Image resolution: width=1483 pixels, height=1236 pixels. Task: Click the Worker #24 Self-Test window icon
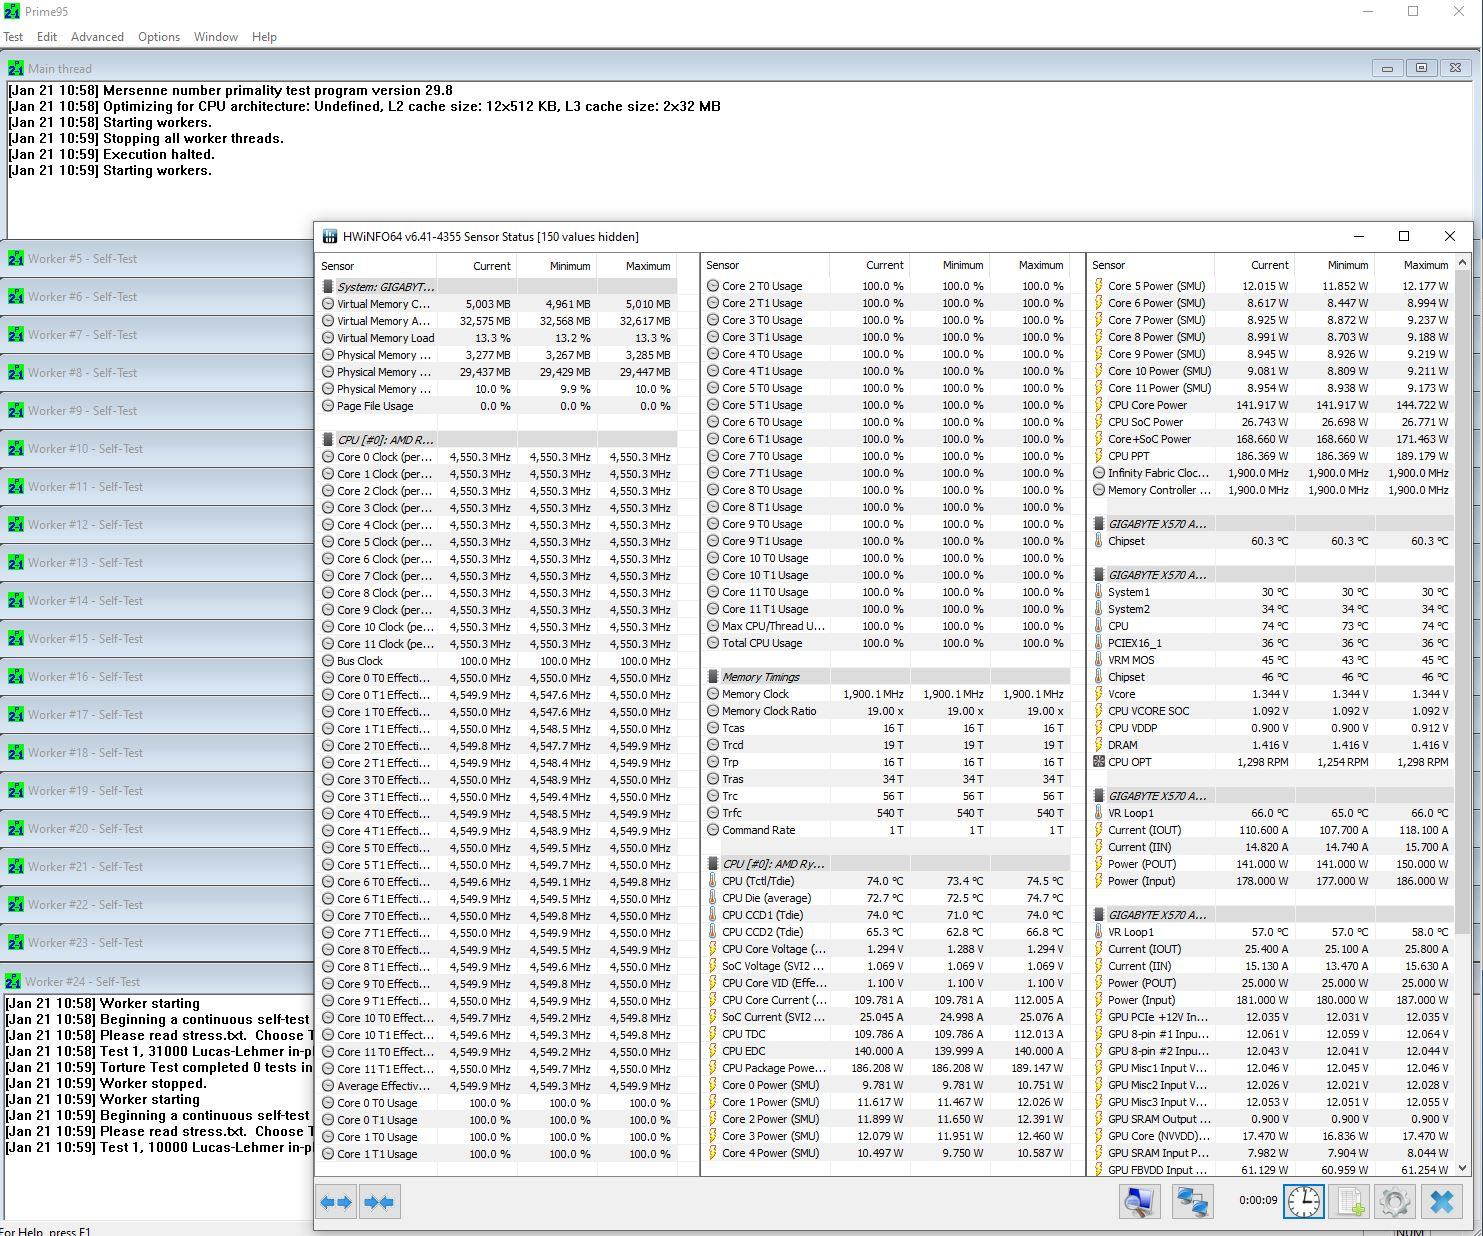point(13,981)
